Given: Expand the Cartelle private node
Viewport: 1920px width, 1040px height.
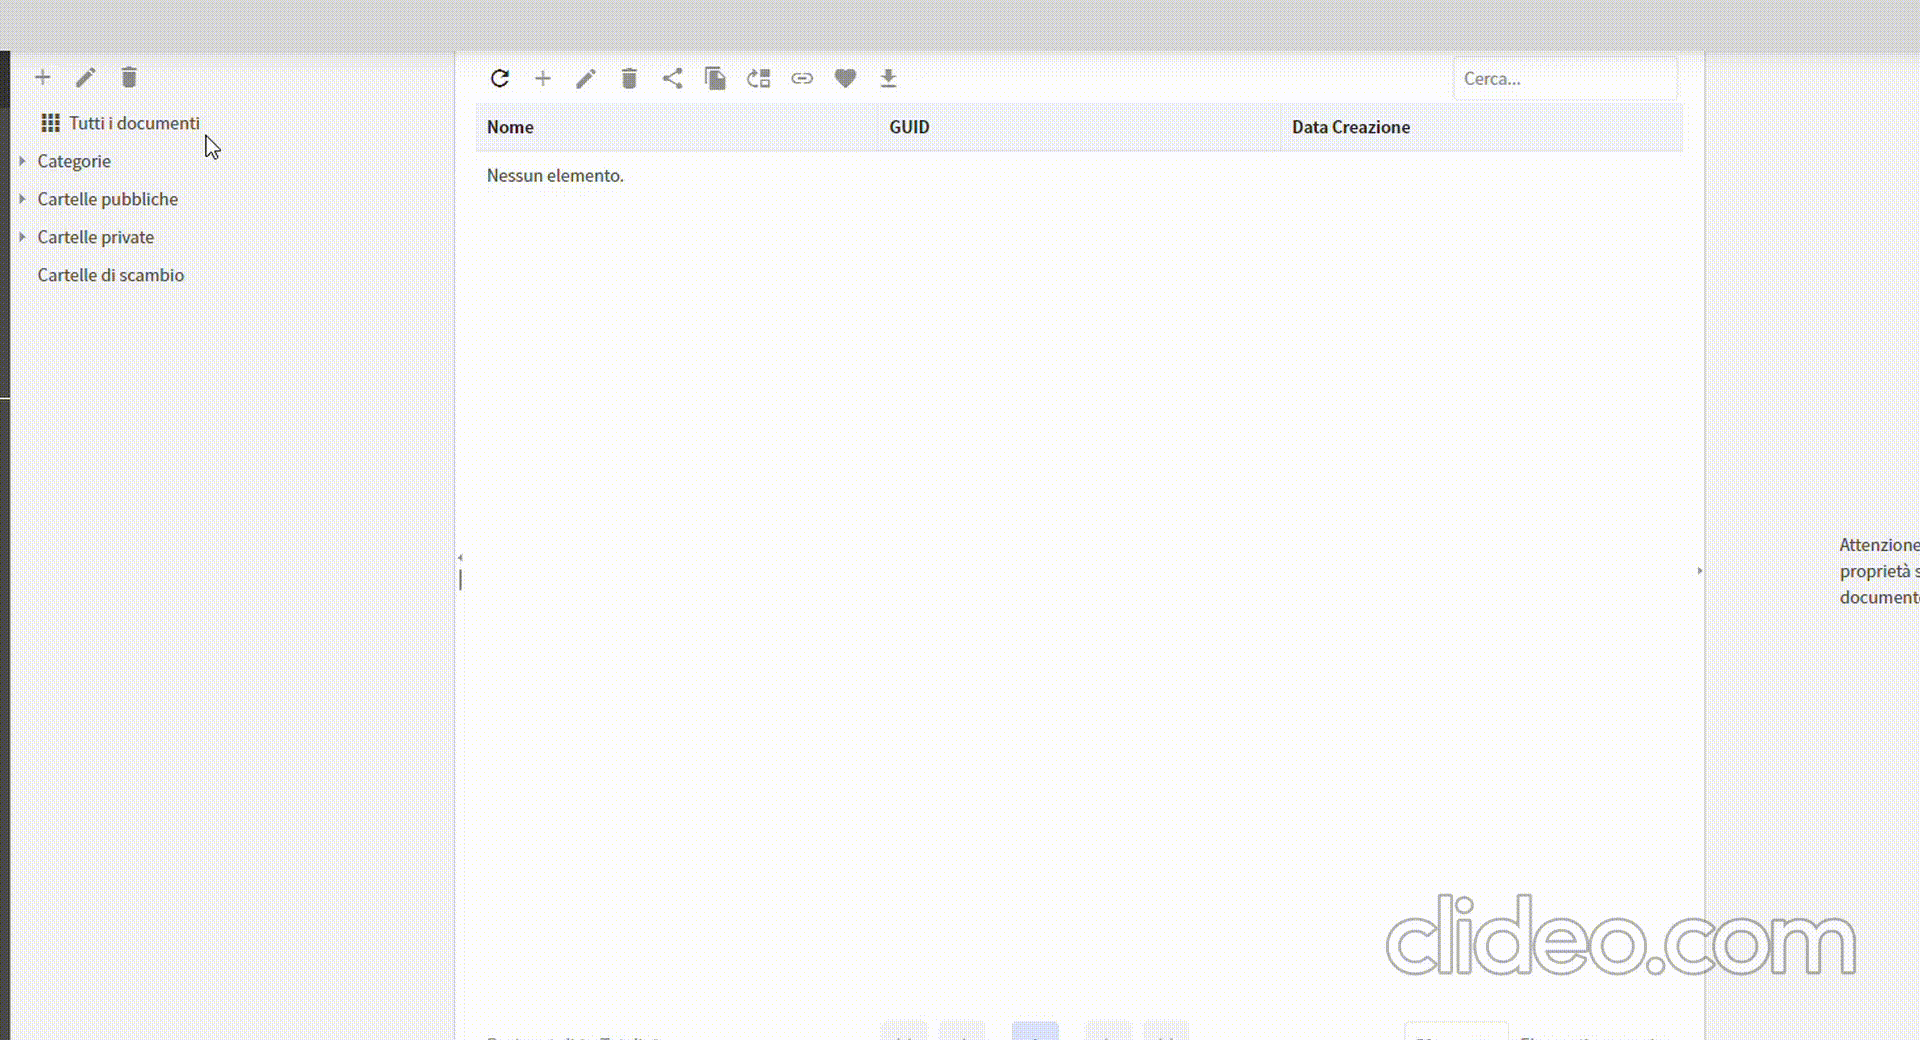Looking at the screenshot, I should click(x=22, y=237).
